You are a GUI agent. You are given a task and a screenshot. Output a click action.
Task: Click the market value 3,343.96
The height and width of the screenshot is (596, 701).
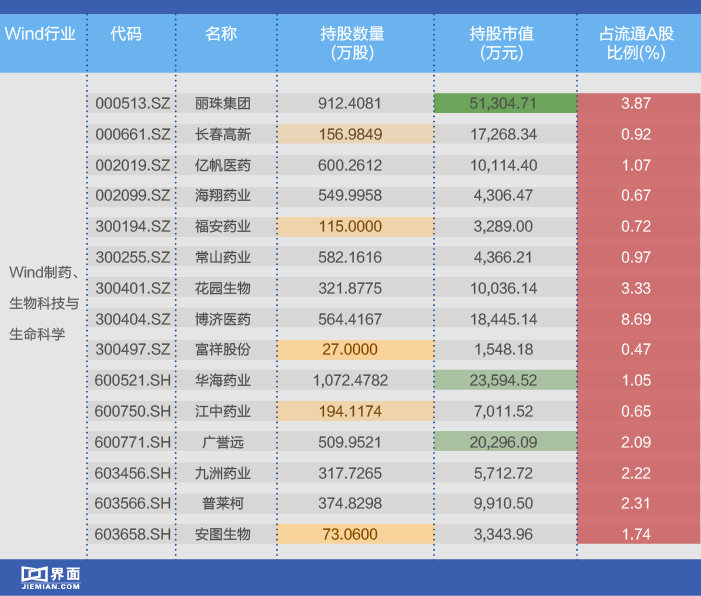point(503,534)
